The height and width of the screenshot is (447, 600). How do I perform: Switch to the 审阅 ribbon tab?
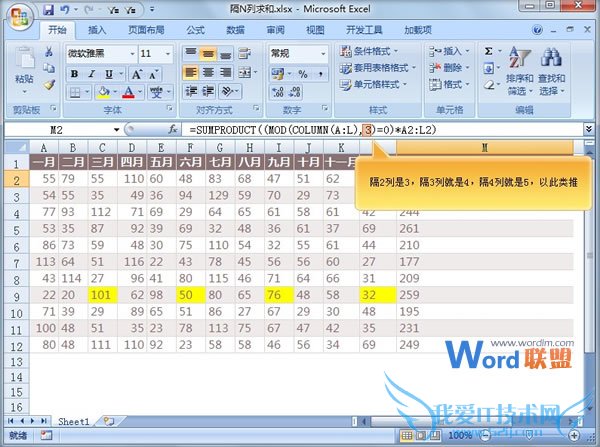coord(276,30)
